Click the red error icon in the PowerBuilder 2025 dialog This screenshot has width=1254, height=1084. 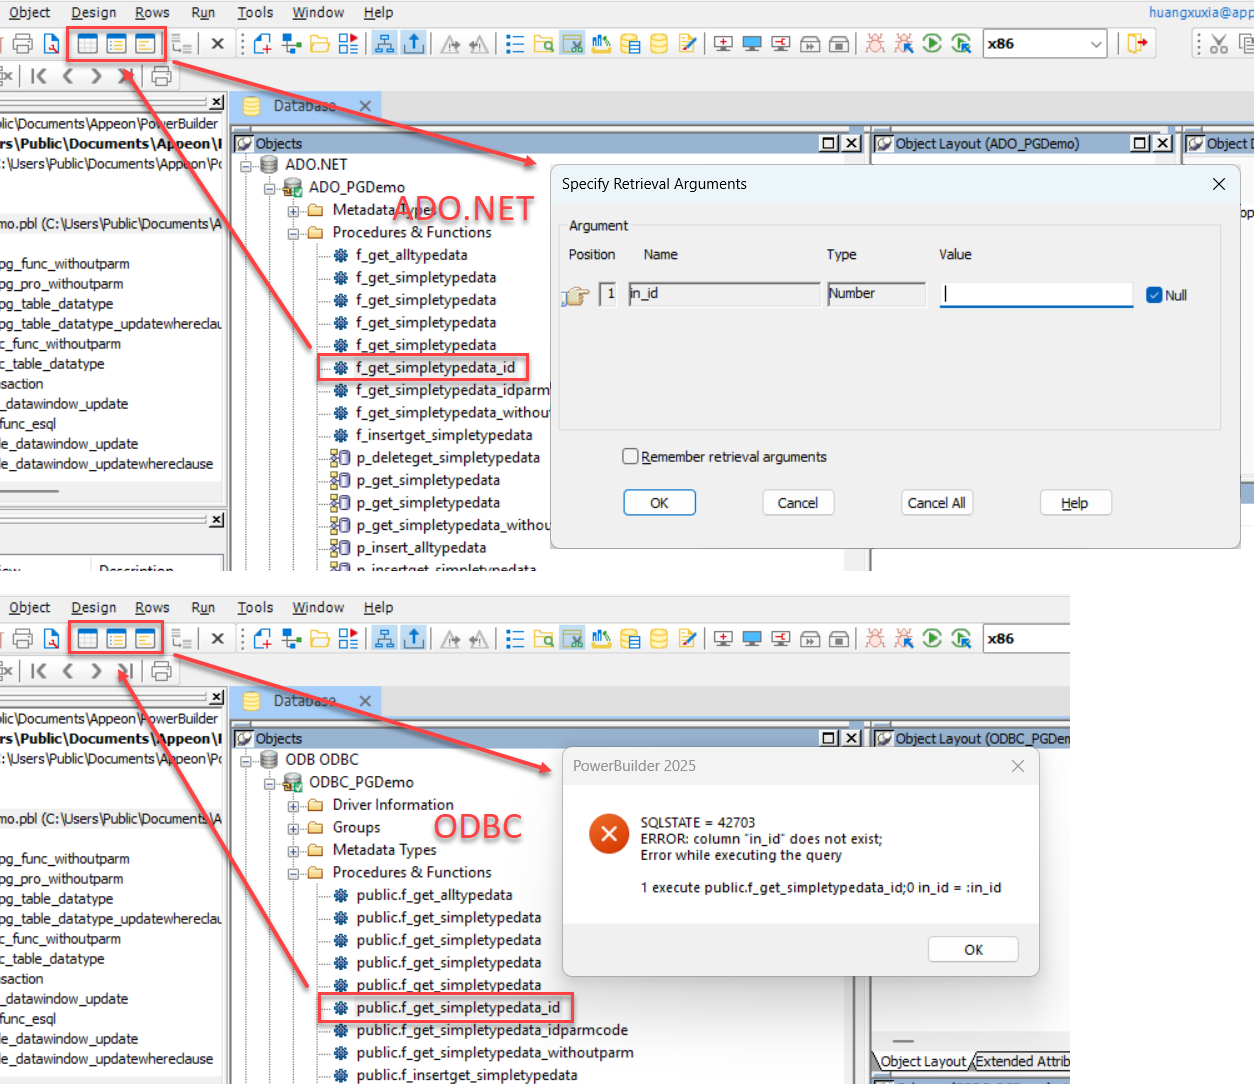[x=608, y=833]
